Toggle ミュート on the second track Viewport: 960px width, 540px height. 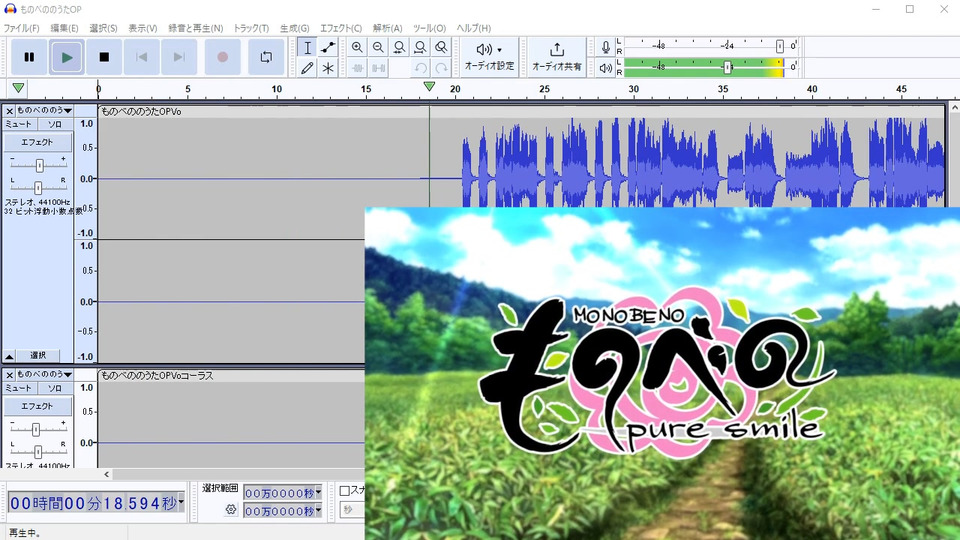(x=18, y=388)
